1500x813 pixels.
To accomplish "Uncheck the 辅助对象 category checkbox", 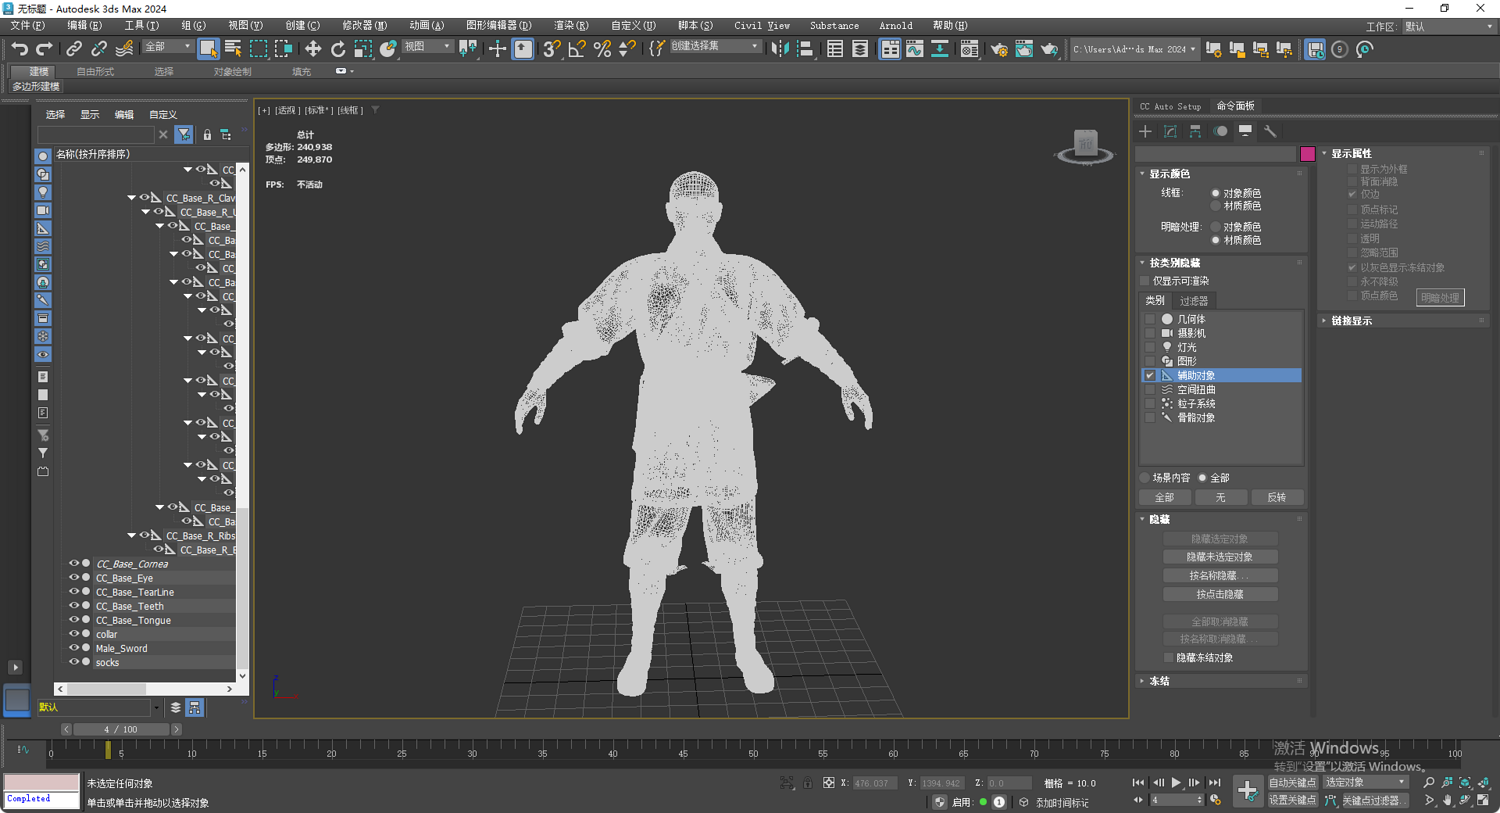I will pos(1150,375).
